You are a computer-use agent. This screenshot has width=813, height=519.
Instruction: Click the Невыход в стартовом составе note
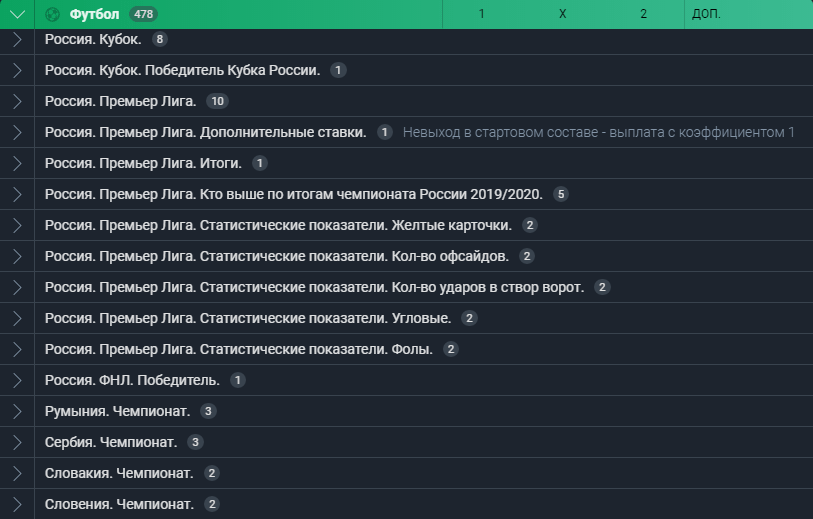pos(598,132)
